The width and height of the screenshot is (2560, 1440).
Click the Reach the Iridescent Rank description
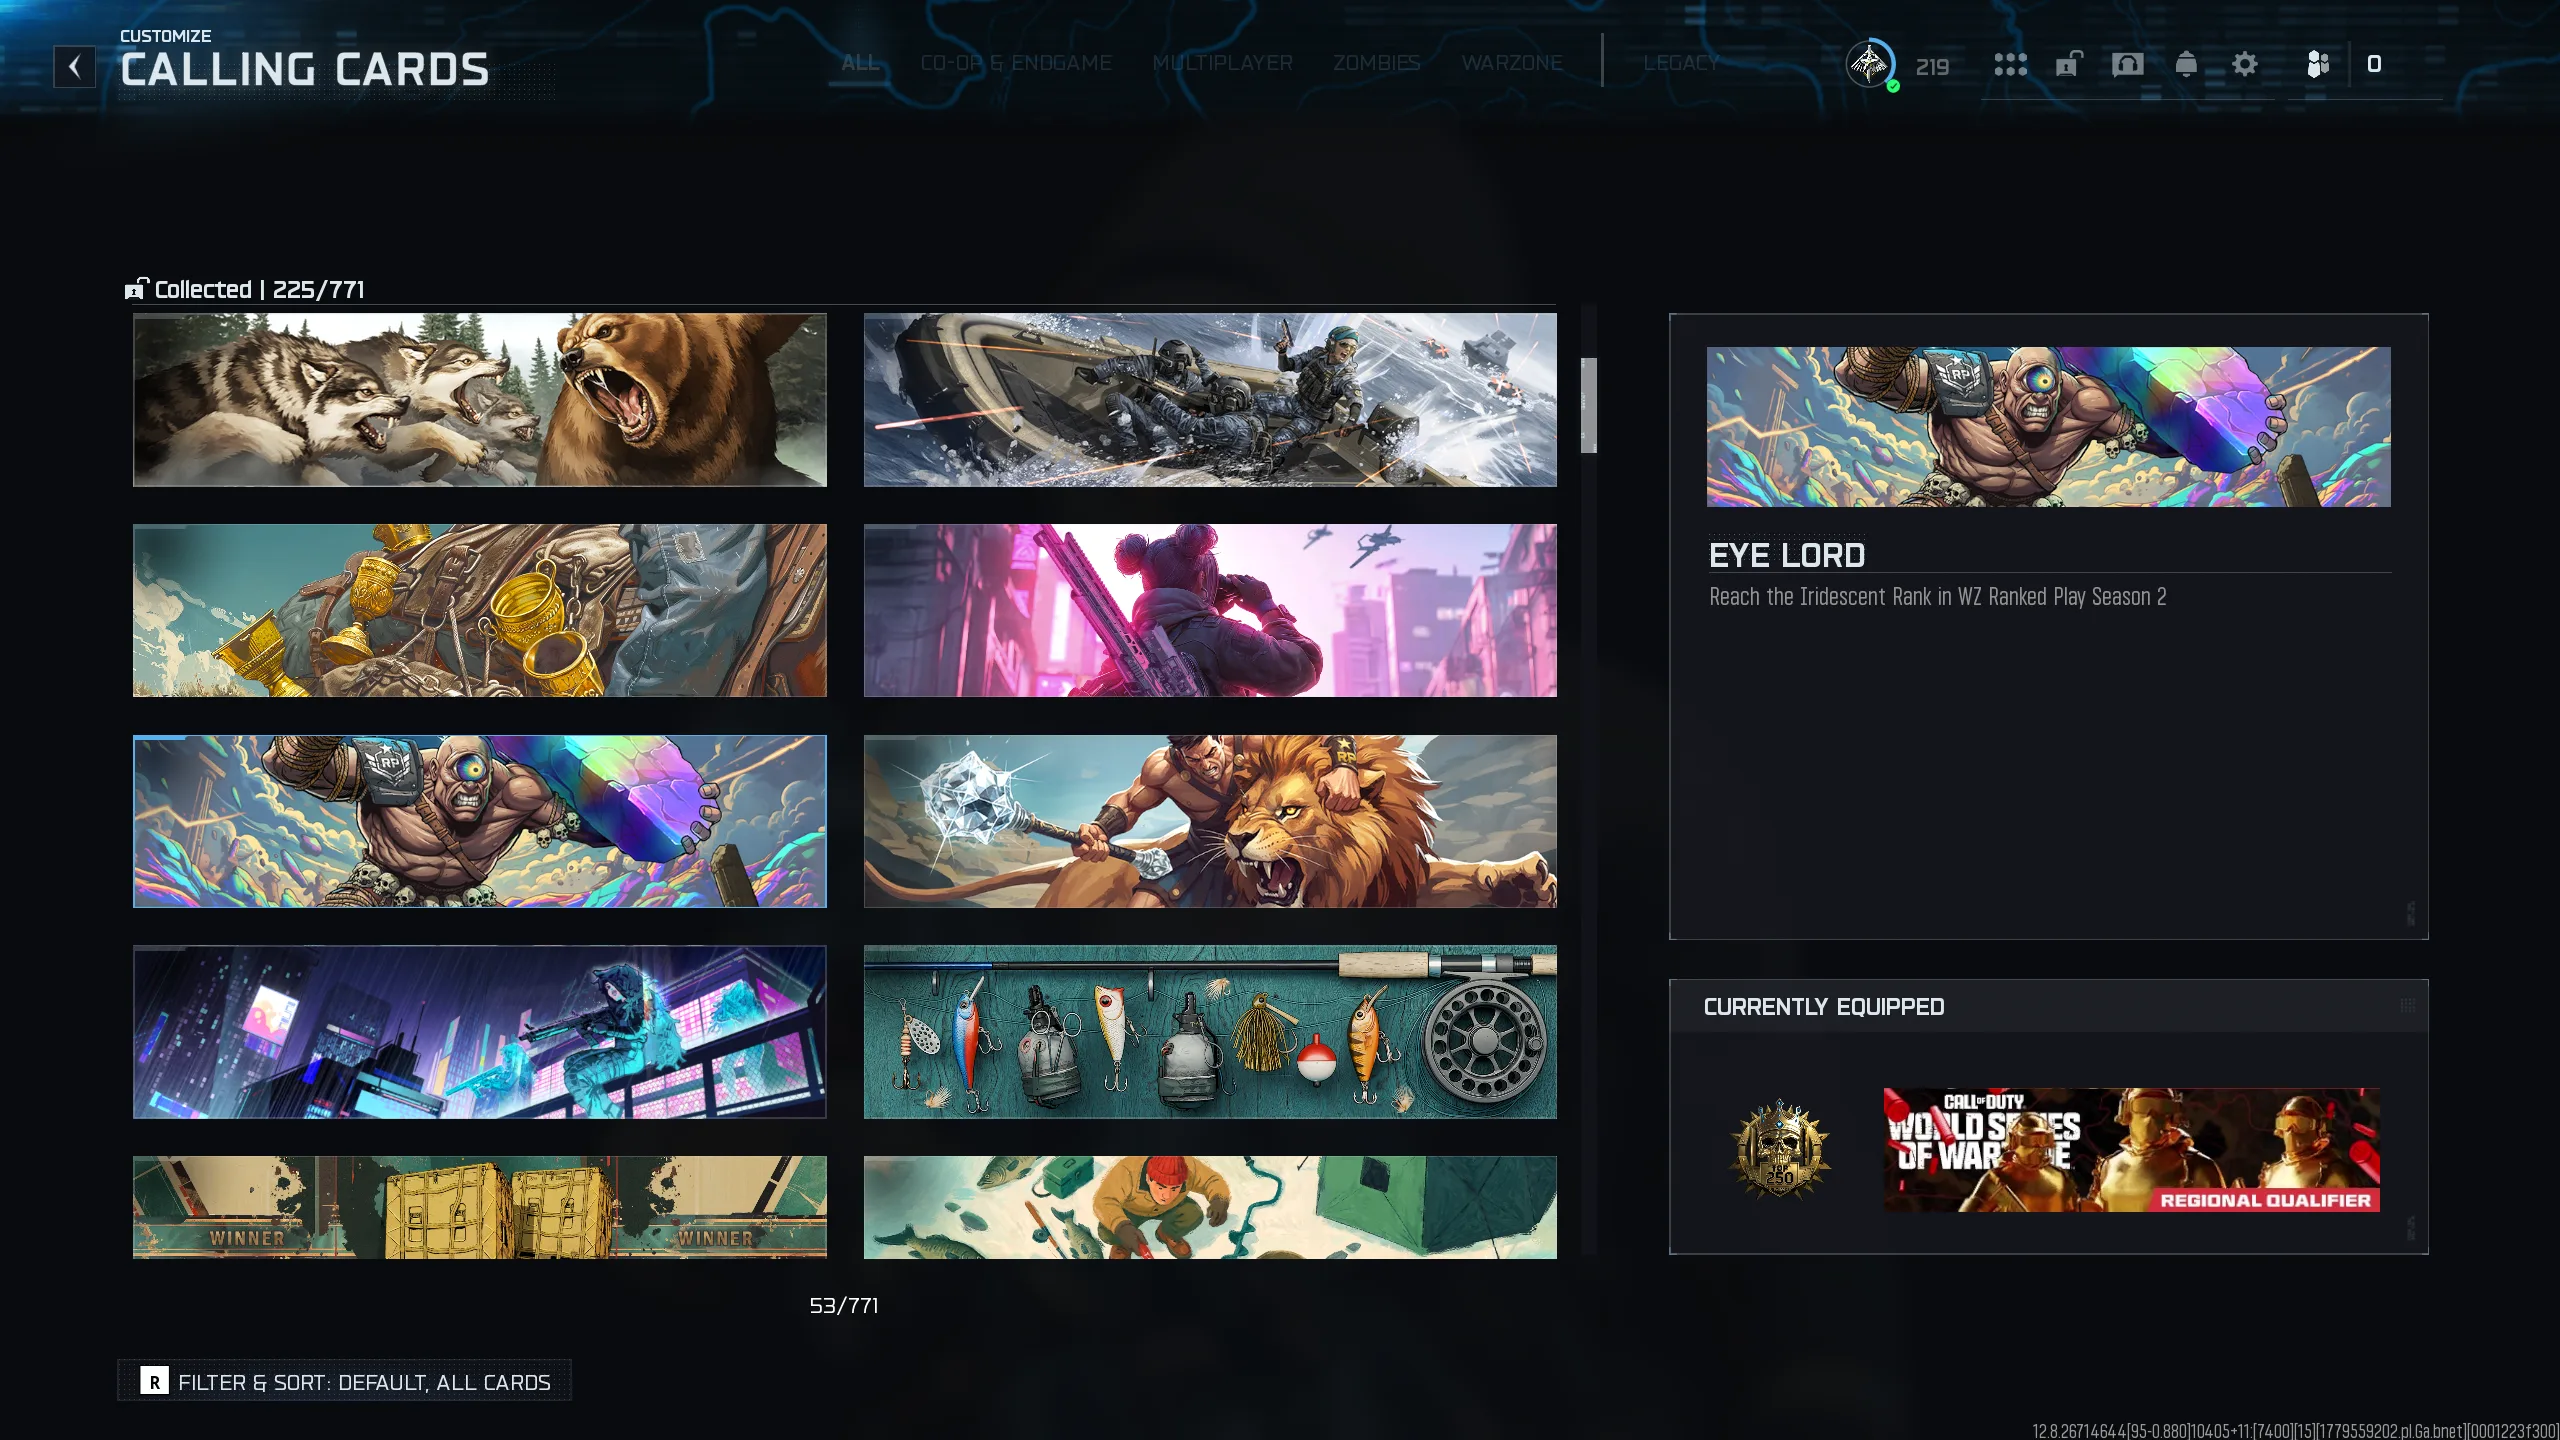[1937, 597]
